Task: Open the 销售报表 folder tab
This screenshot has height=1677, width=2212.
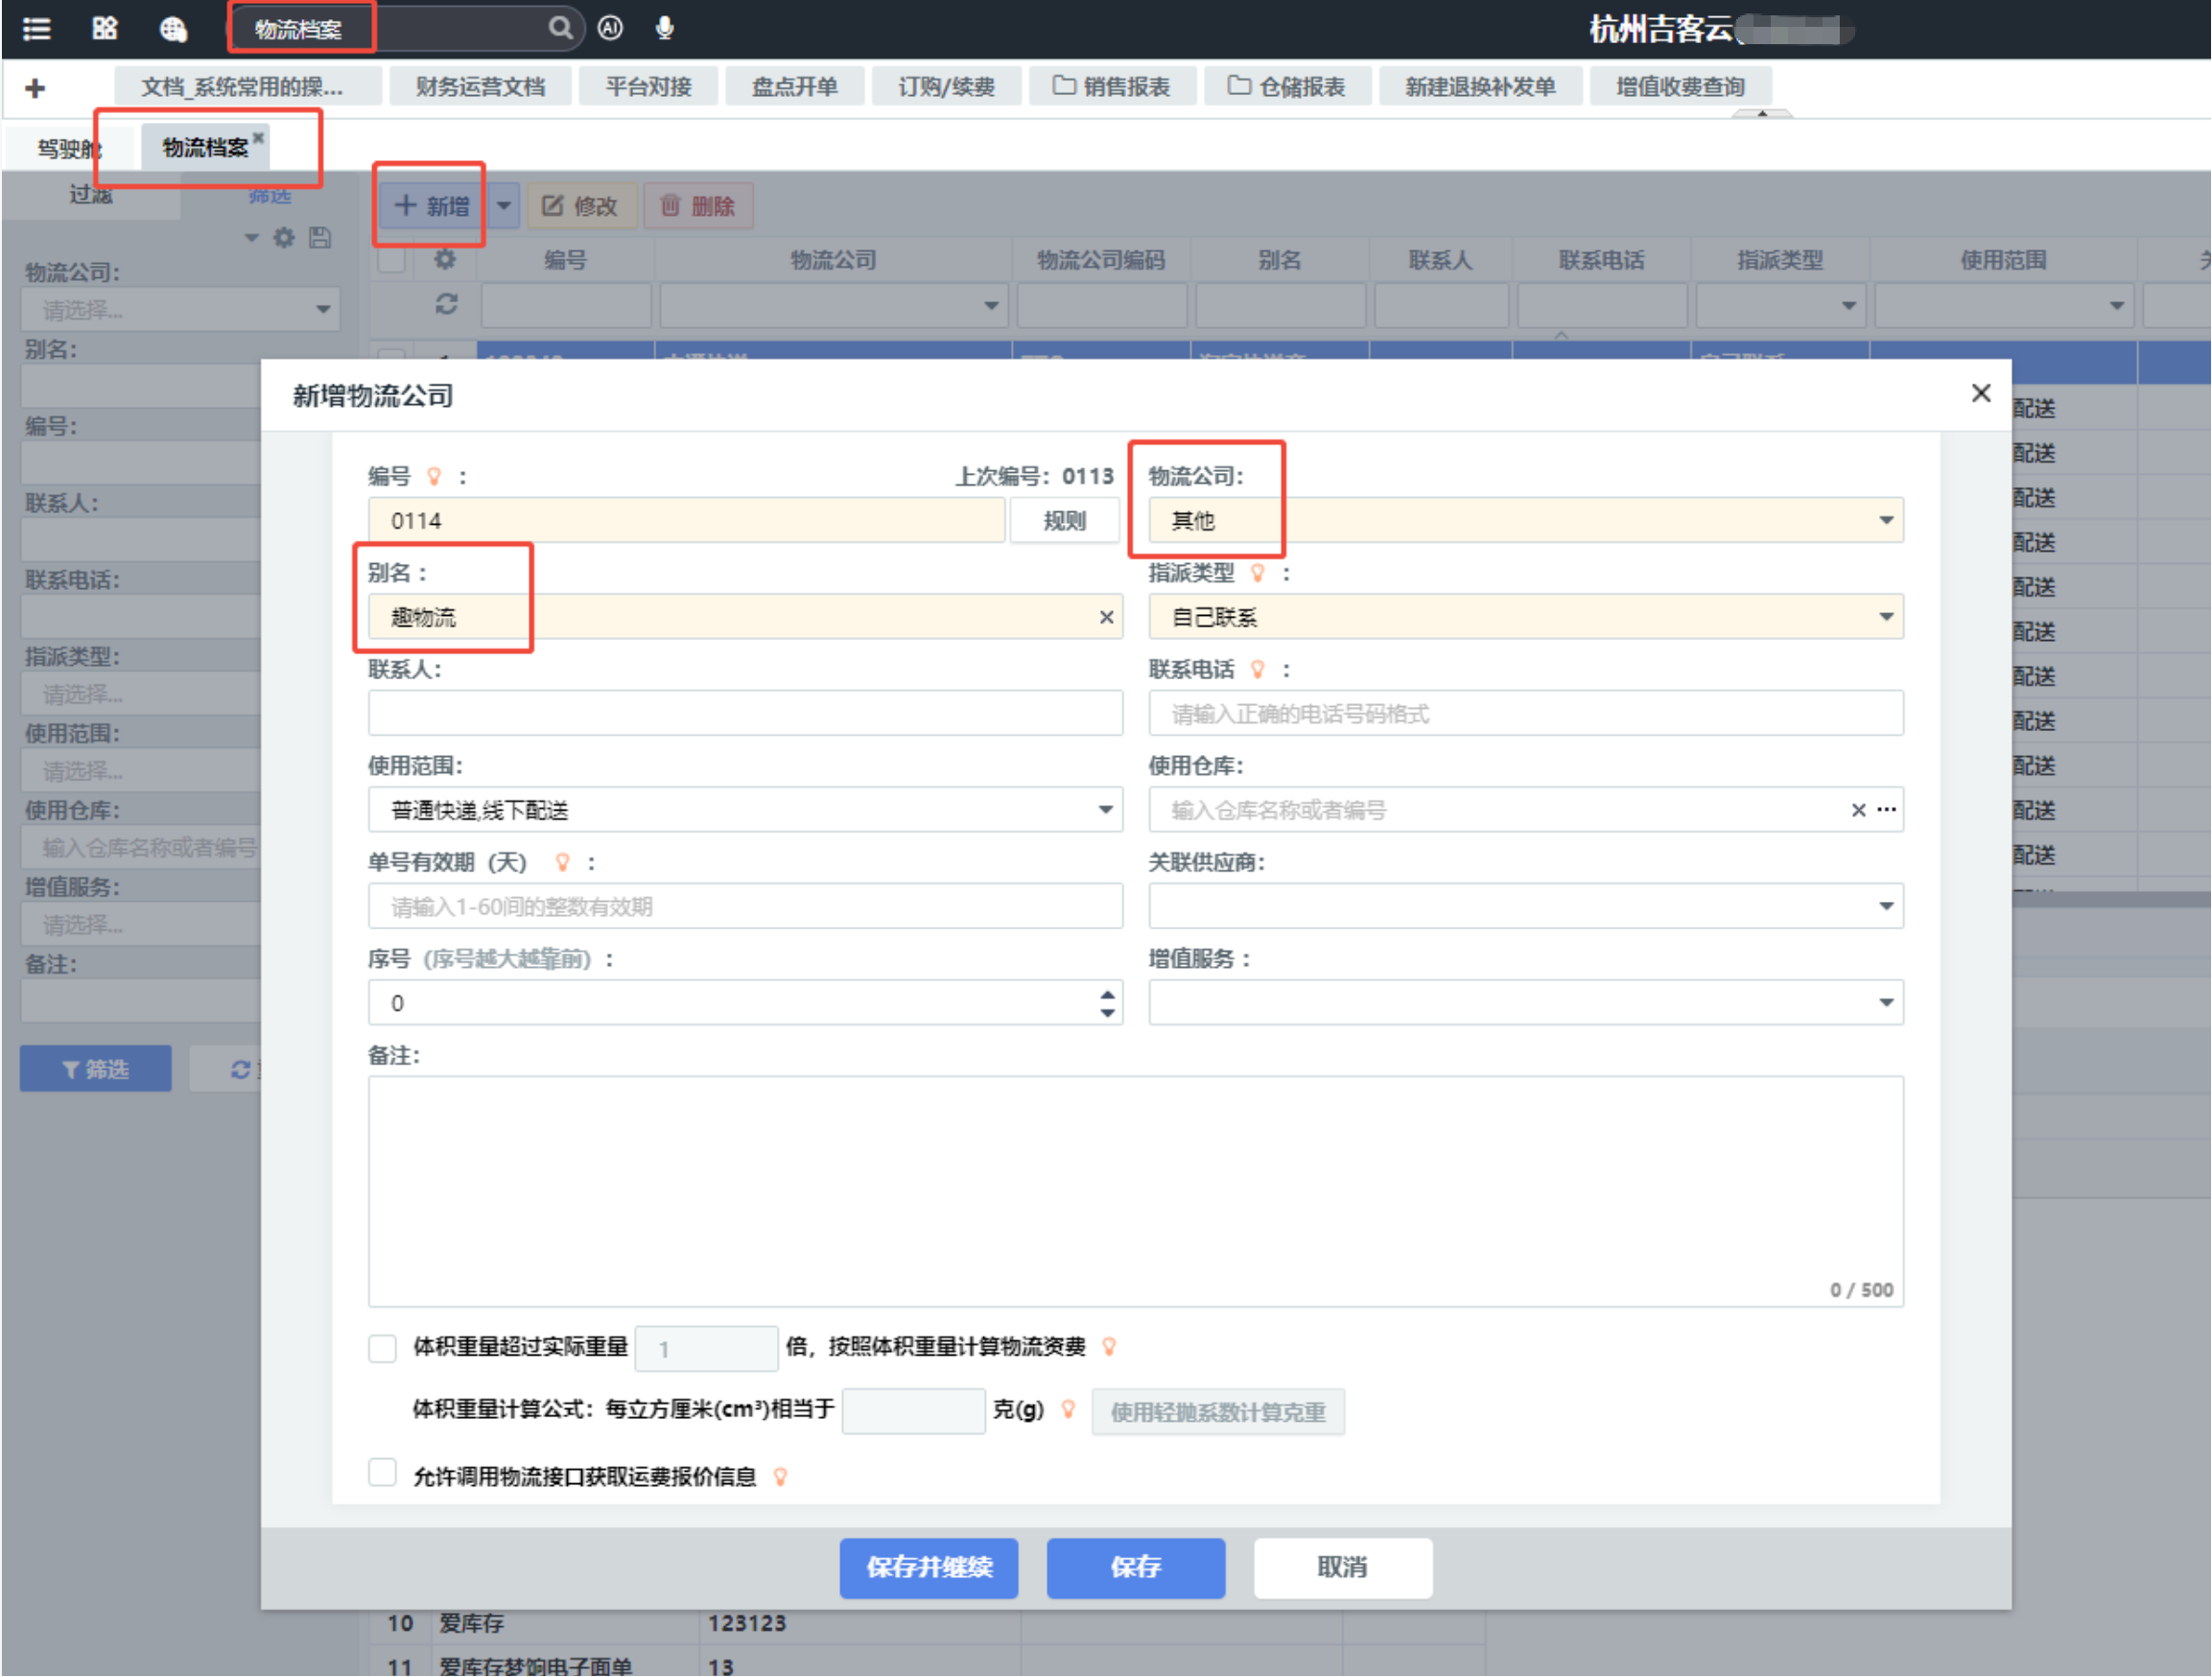Action: [x=1111, y=87]
